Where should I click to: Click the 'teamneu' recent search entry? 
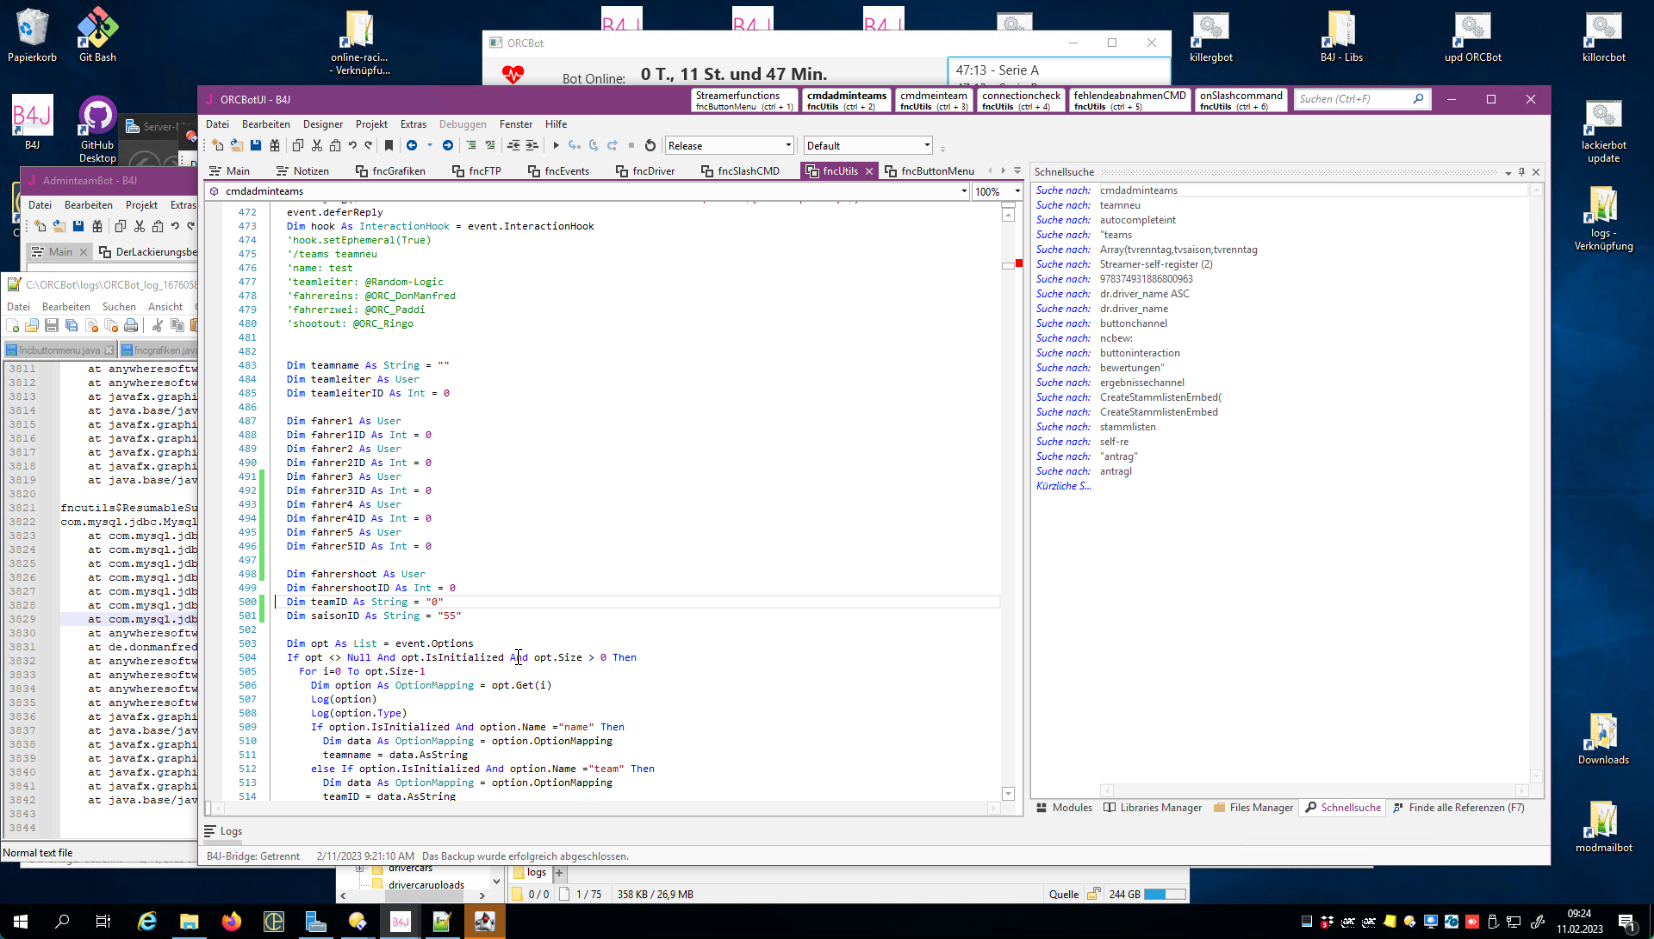pyautogui.click(x=1120, y=205)
